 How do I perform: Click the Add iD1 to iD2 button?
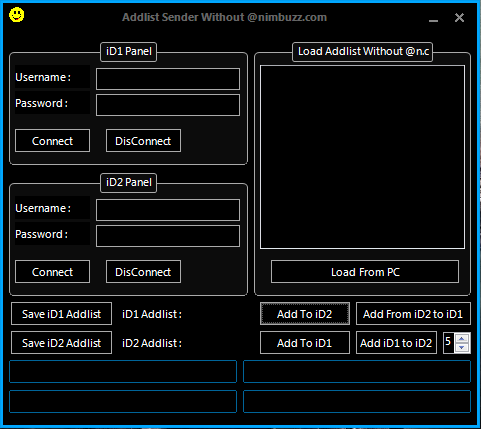(x=396, y=343)
